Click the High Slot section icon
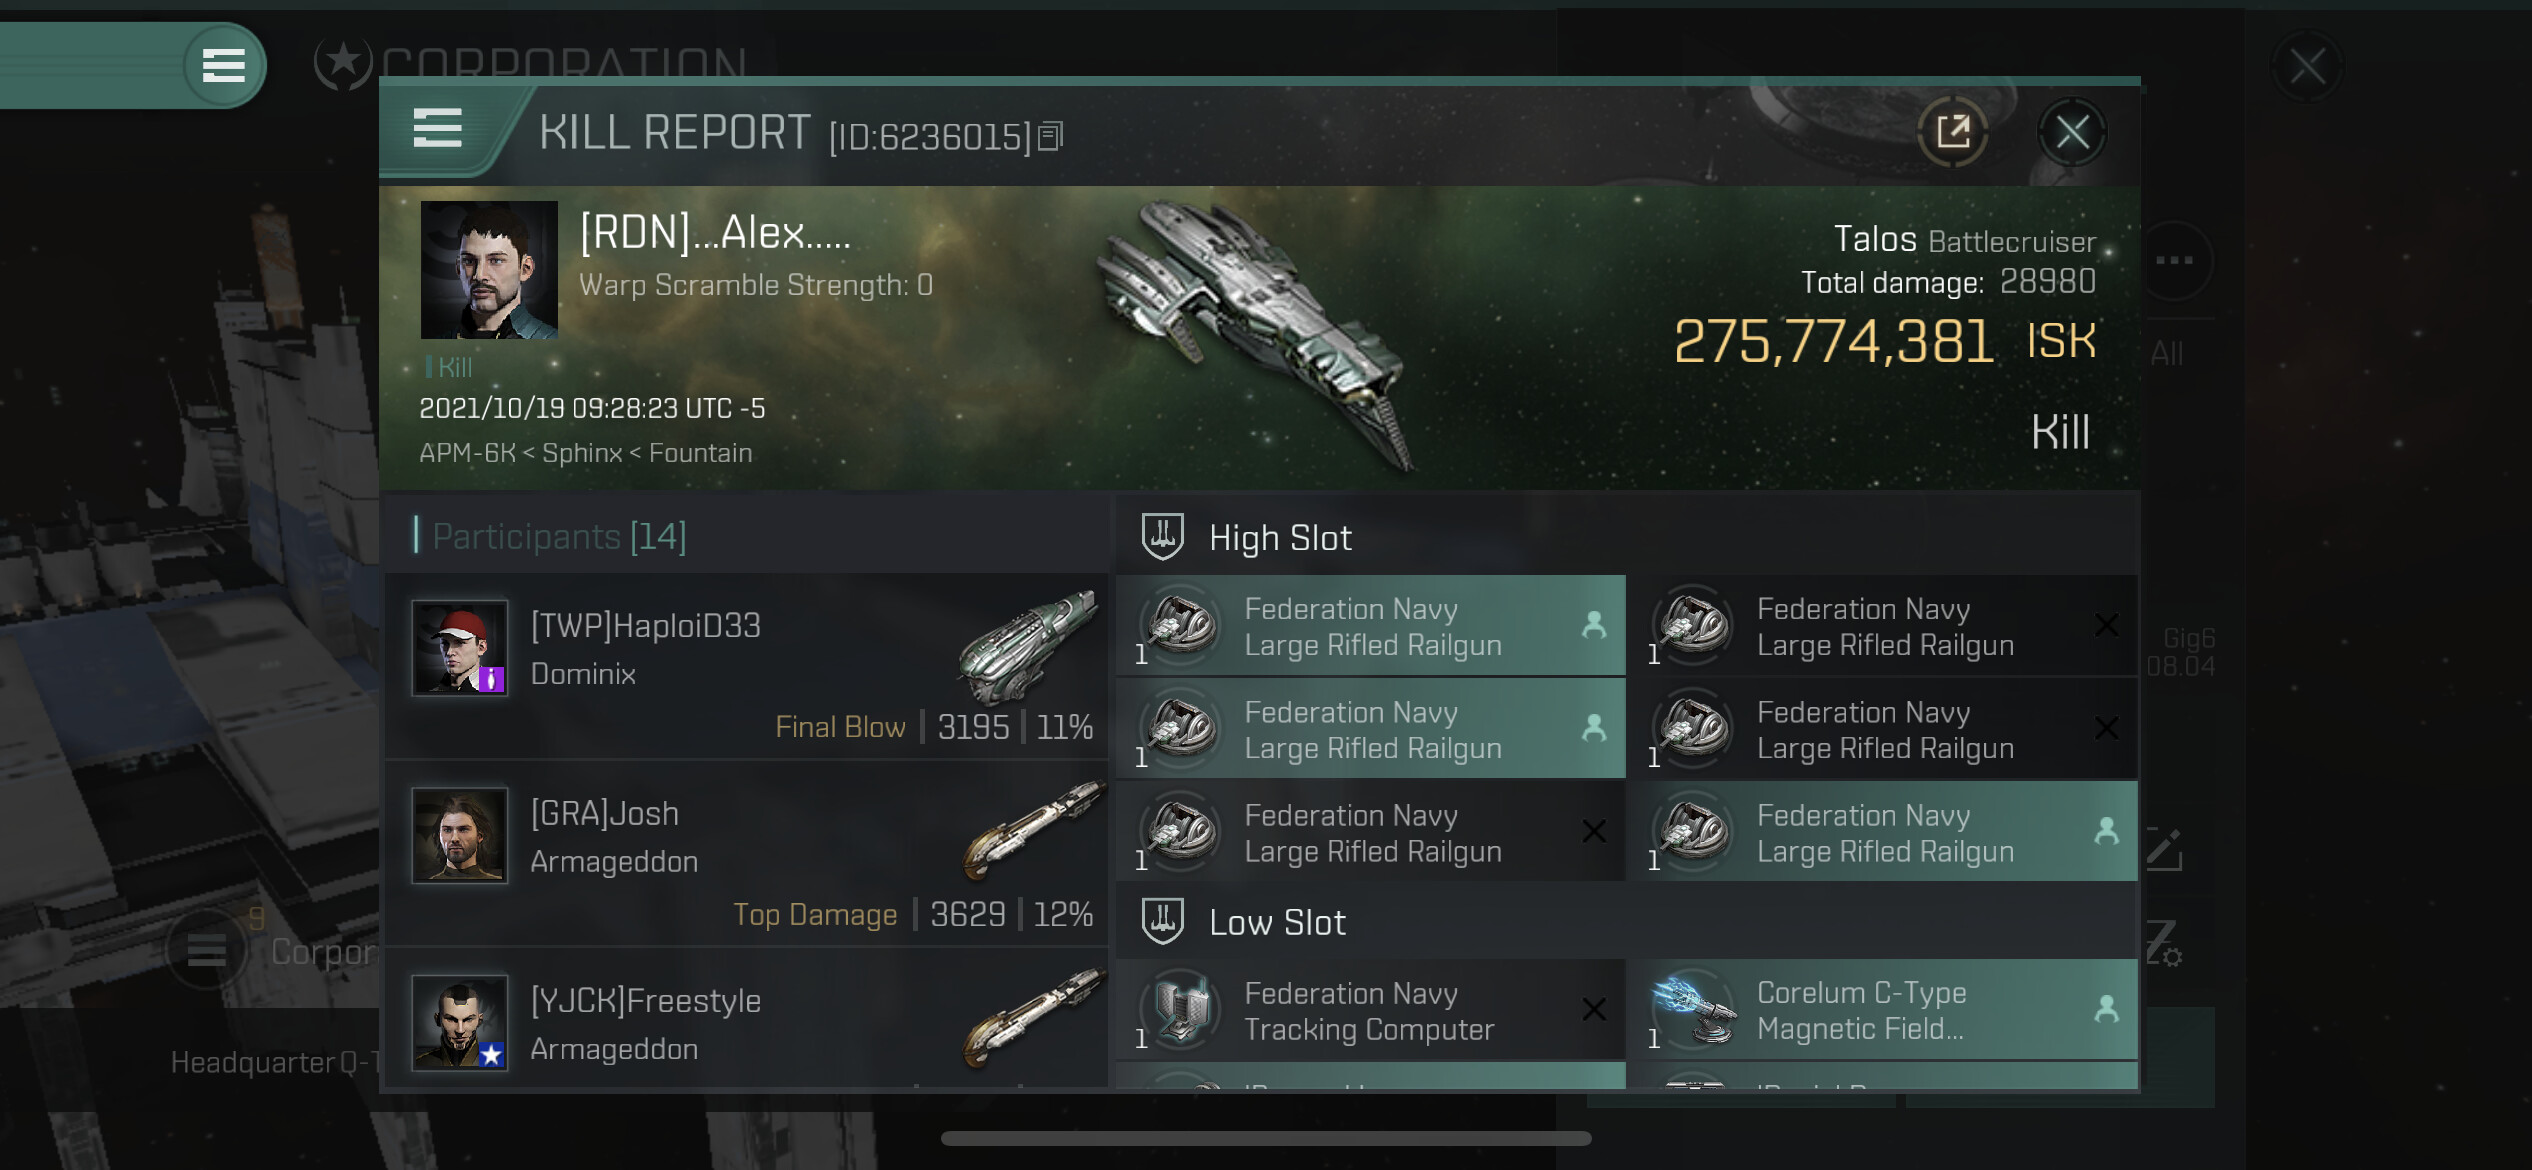The image size is (2532, 1170). [x=1163, y=537]
